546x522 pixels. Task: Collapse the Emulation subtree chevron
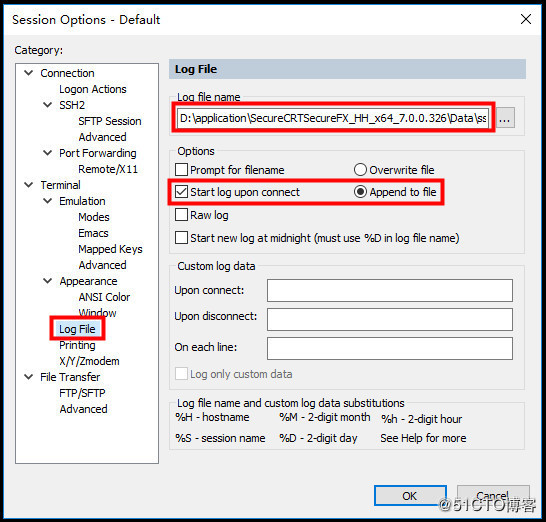pos(48,201)
